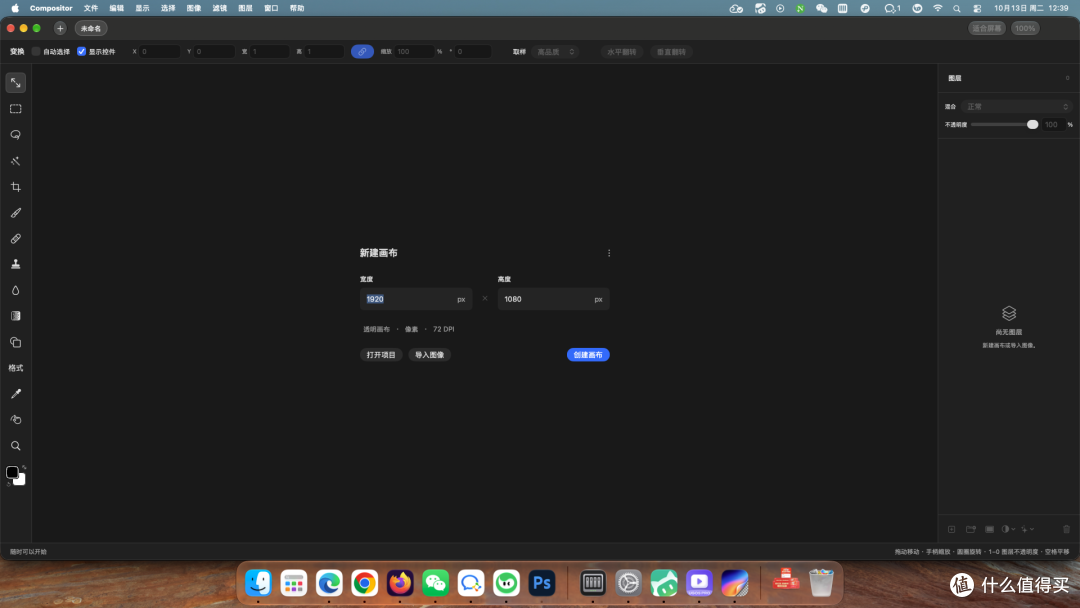Expand the effects sparkle menu in layers panel
This screenshot has height=608, width=1080.
click(x=1028, y=530)
